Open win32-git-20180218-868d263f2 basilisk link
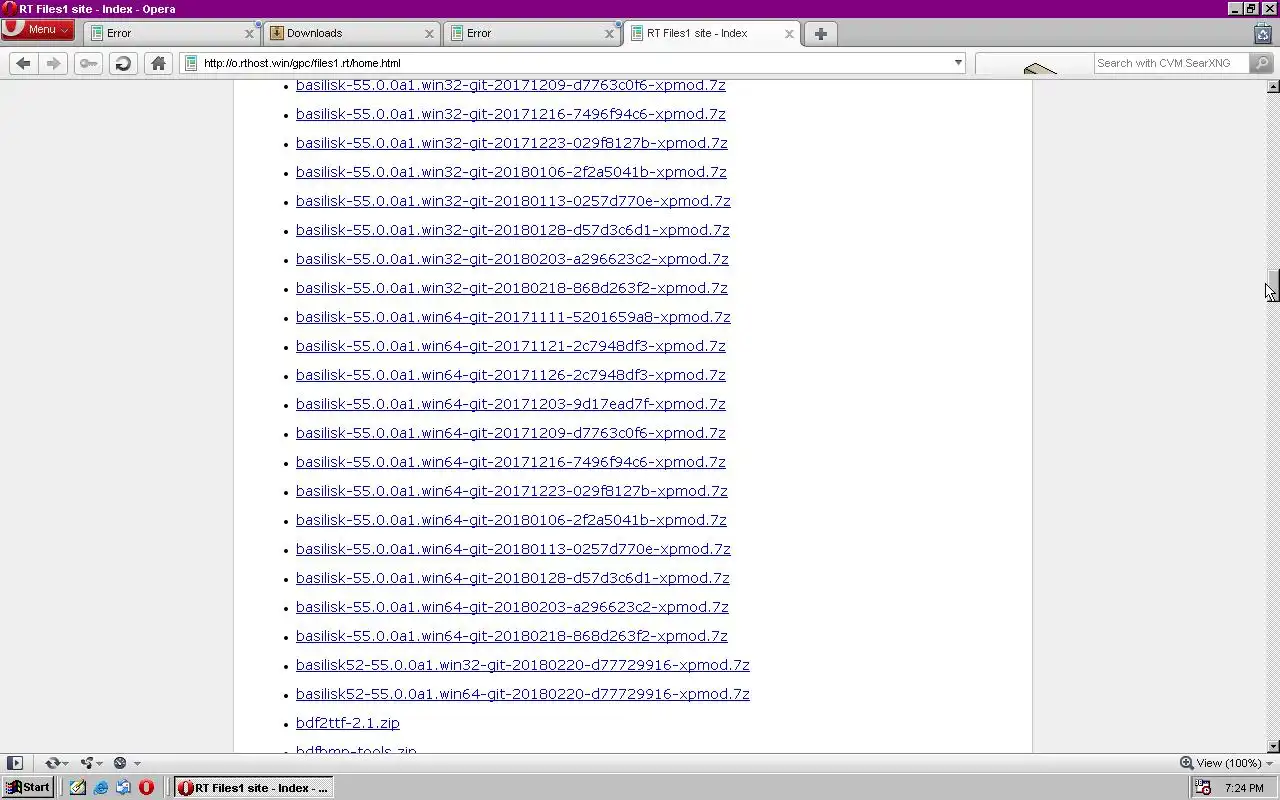This screenshot has height=800, width=1280. (512, 288)
